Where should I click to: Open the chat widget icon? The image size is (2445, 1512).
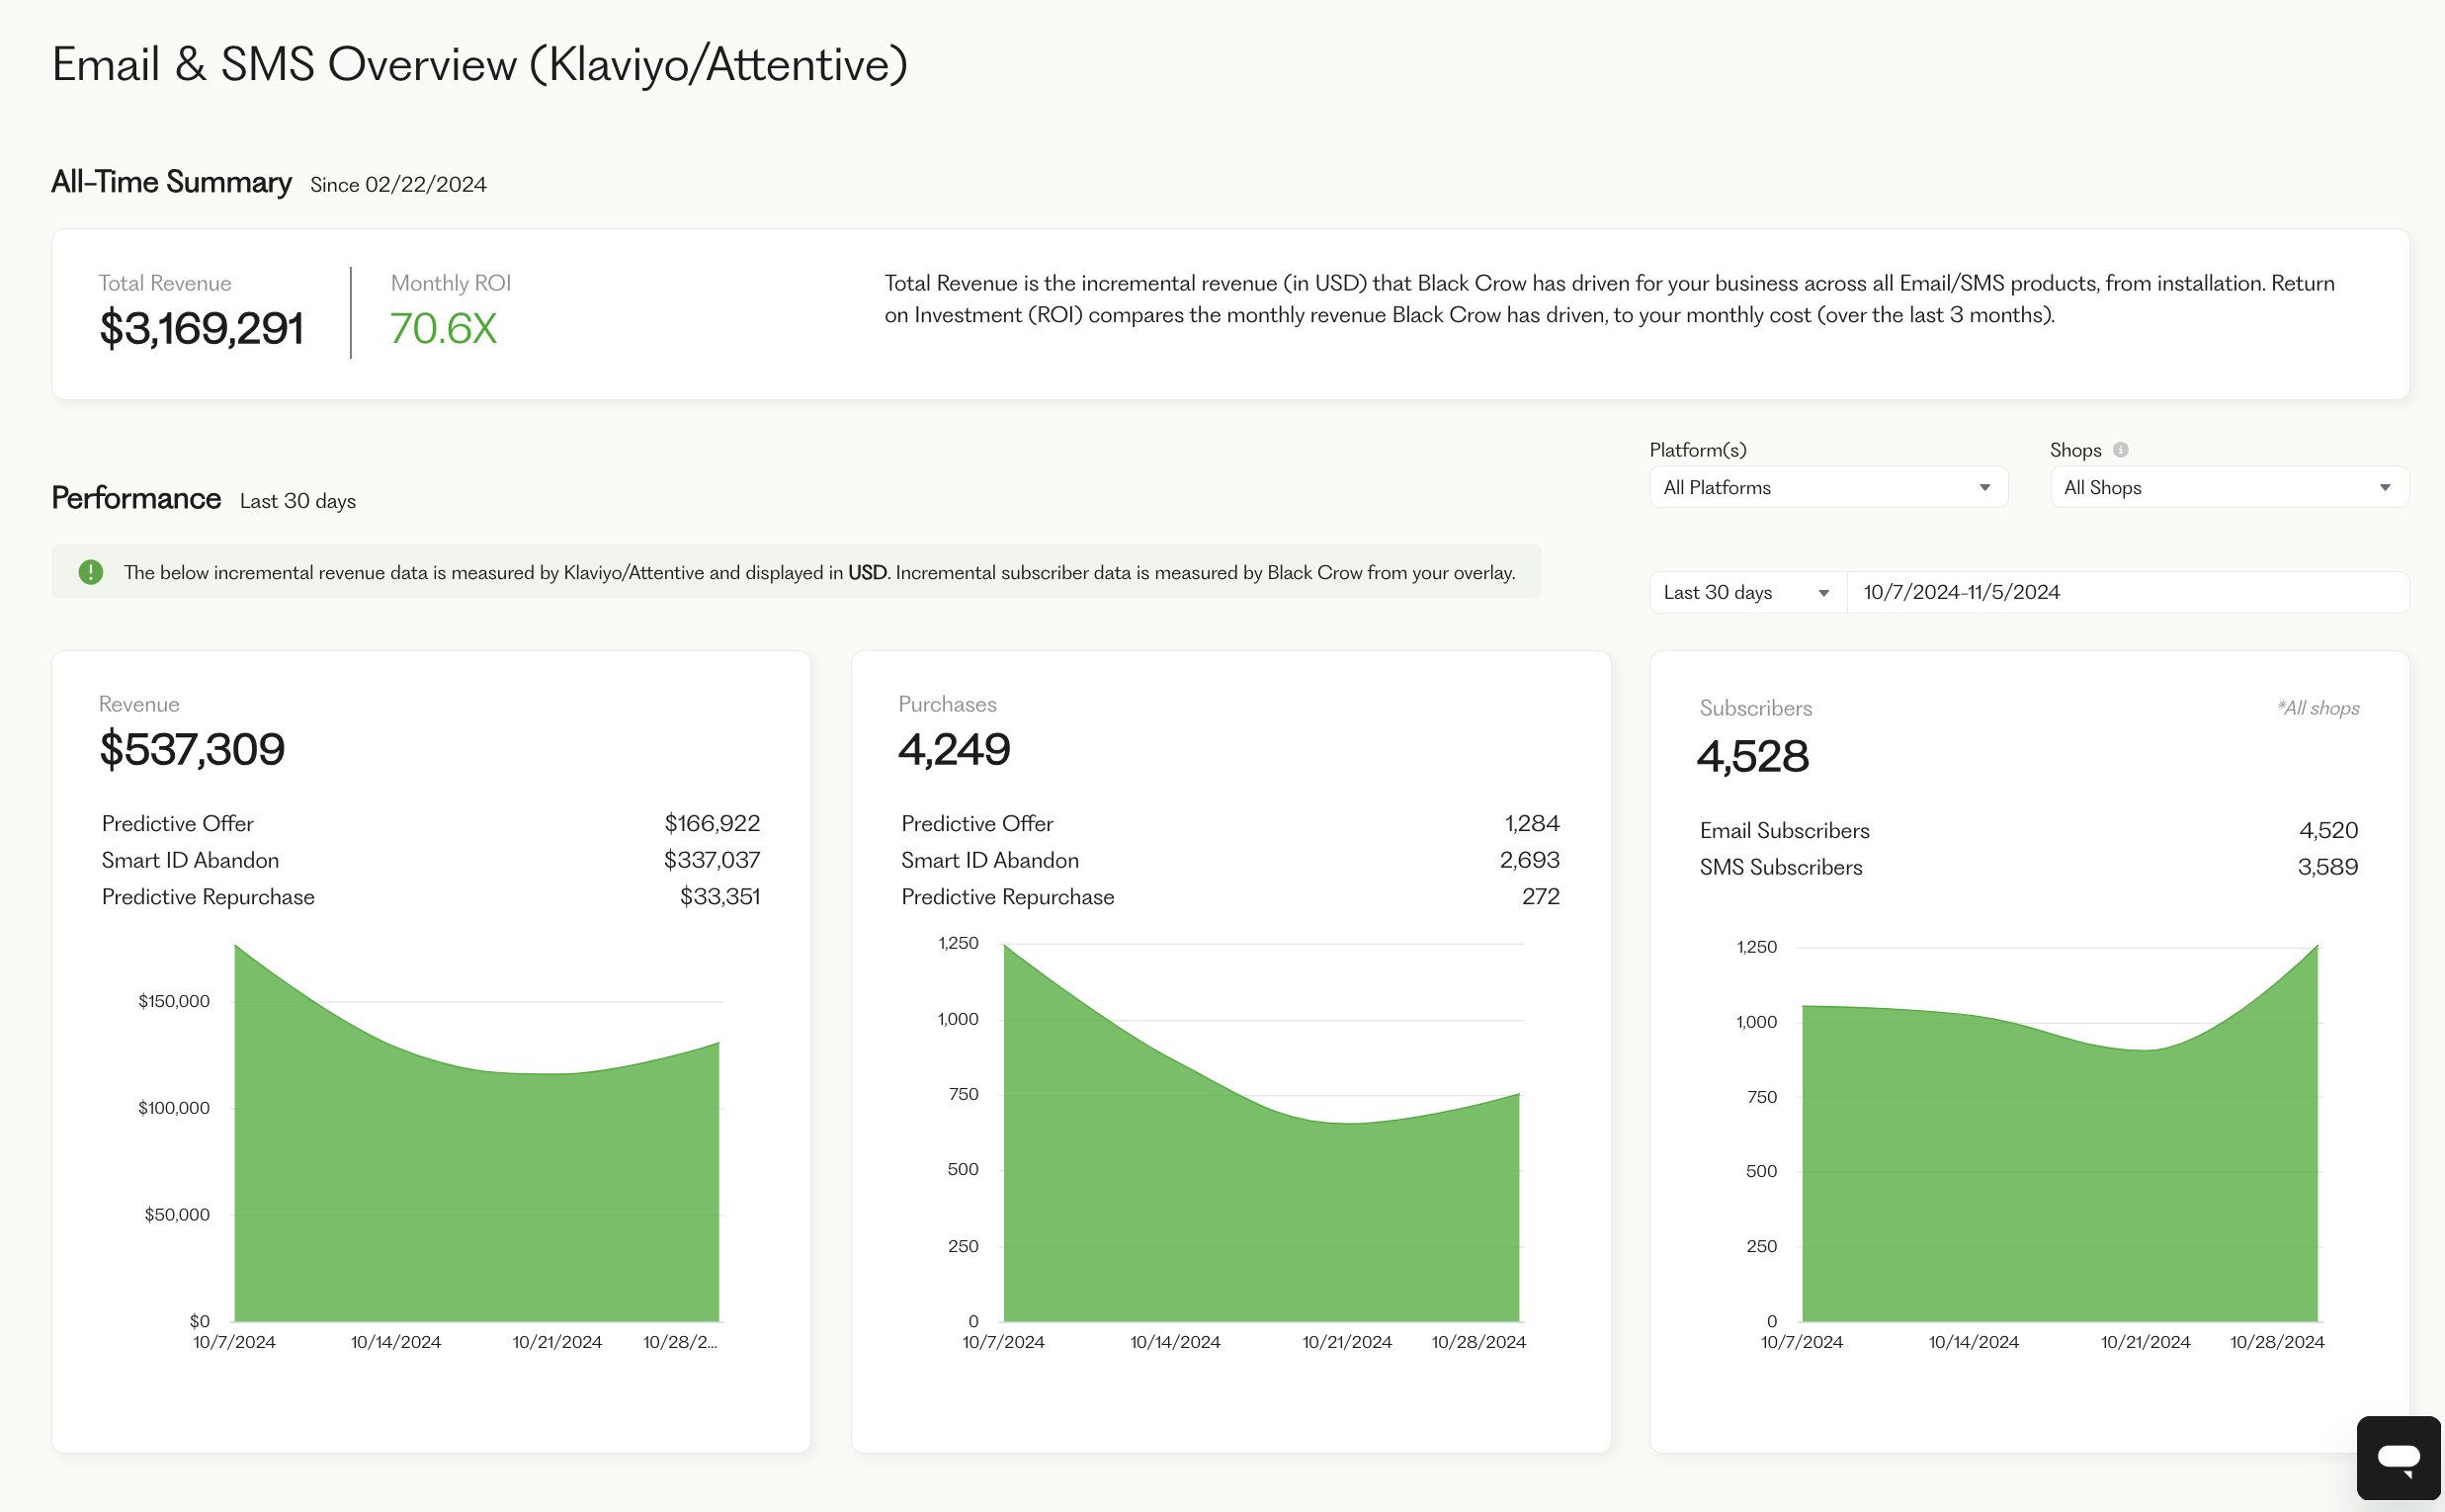click(2397, 1457)
